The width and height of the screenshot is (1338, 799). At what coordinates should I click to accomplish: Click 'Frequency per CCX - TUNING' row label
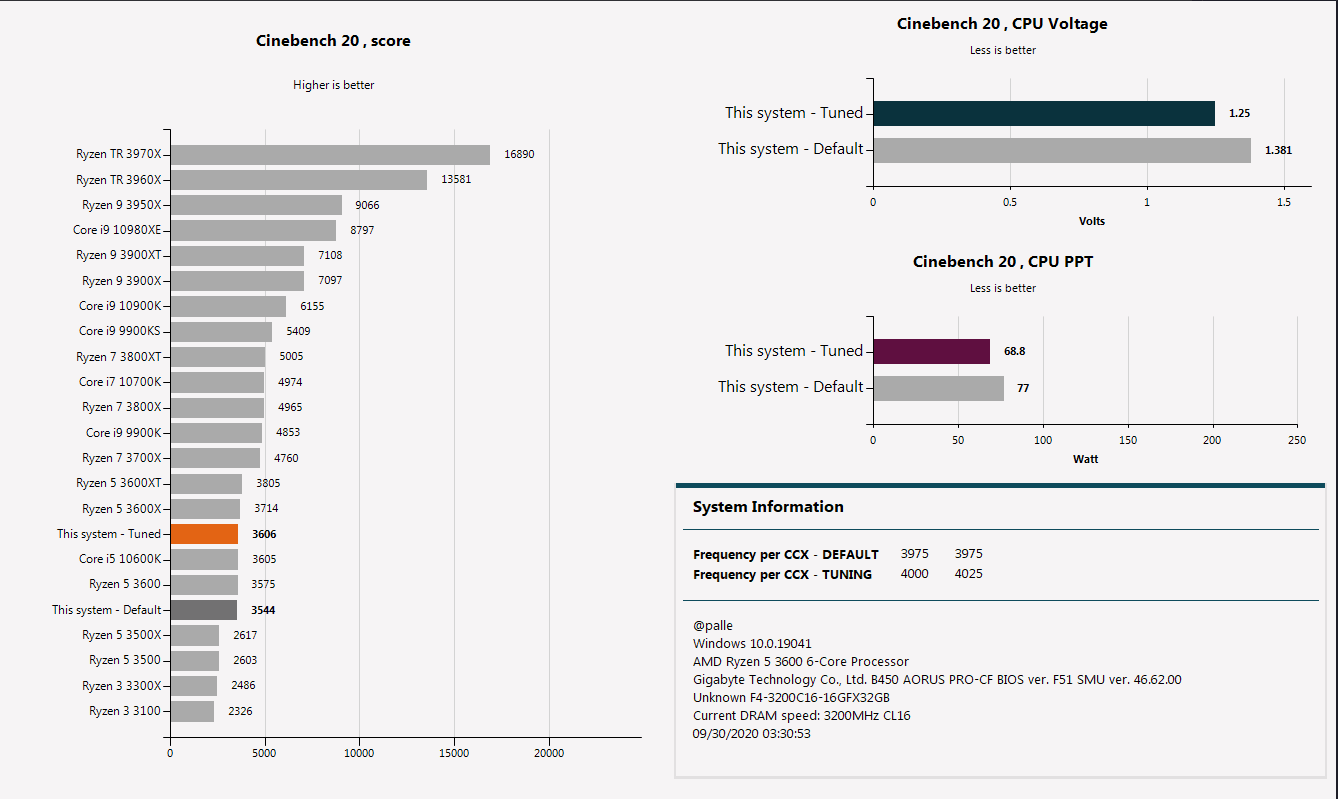point(782,575)
